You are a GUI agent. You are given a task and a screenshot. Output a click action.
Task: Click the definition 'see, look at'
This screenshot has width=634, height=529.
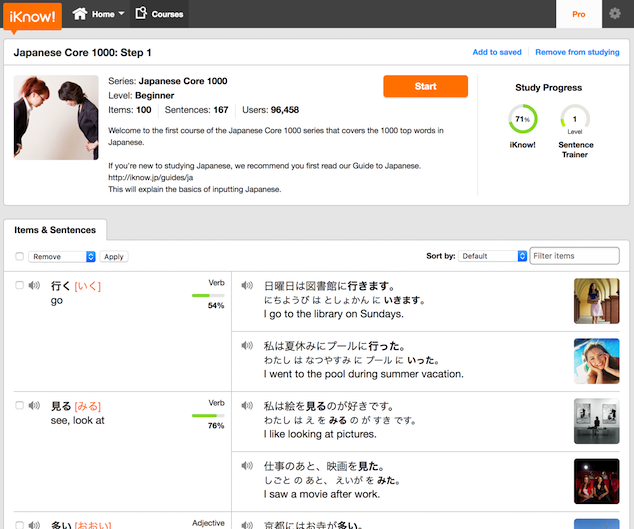pos(77,421)
